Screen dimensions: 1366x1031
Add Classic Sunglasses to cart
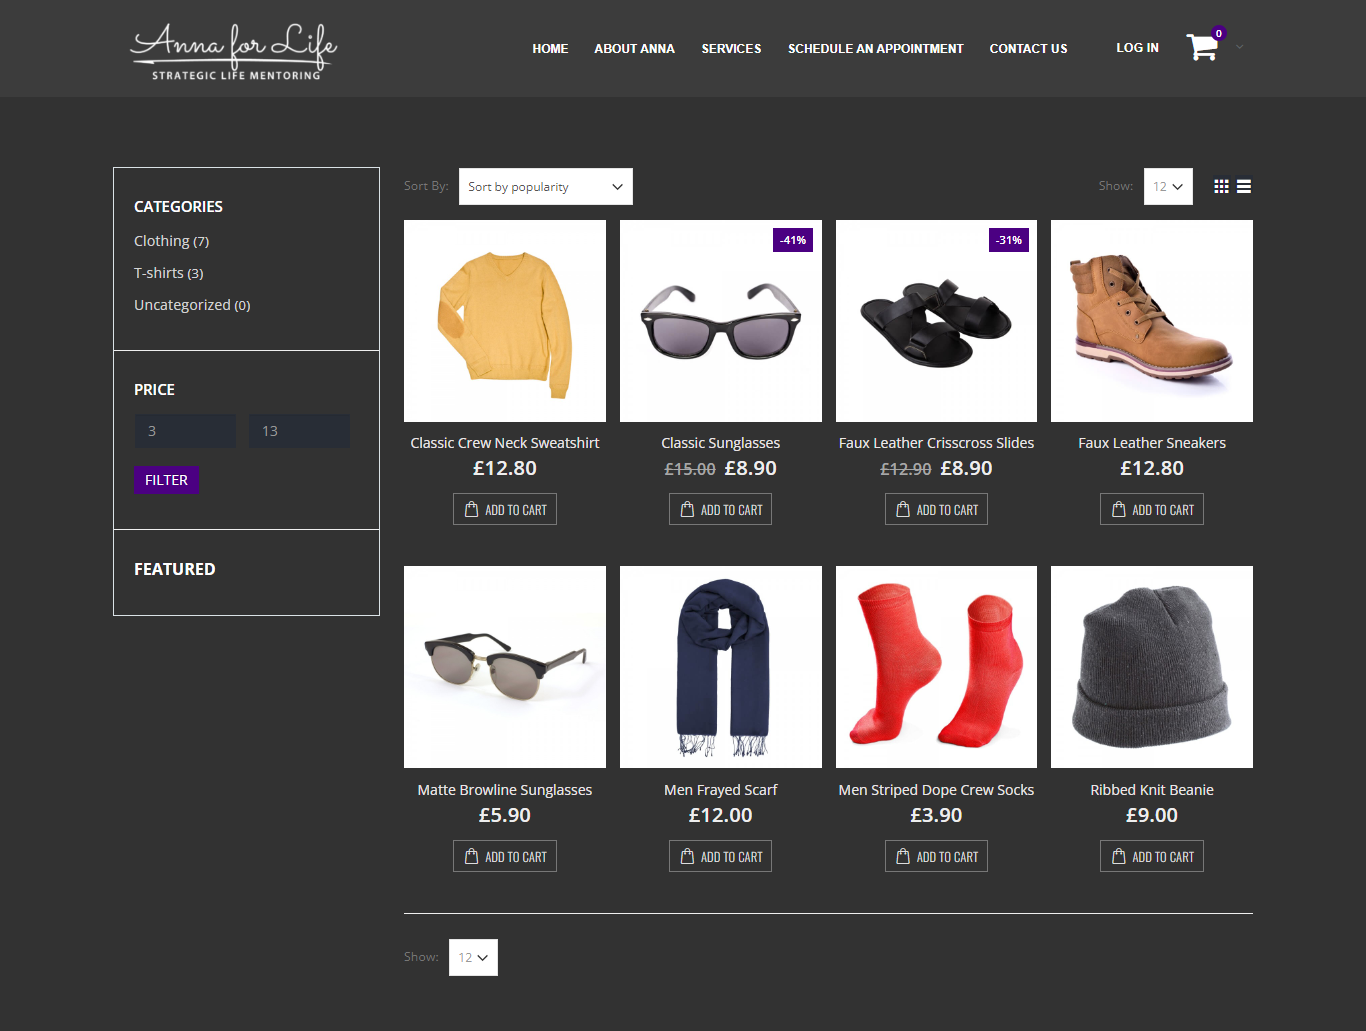pos(720,510)
